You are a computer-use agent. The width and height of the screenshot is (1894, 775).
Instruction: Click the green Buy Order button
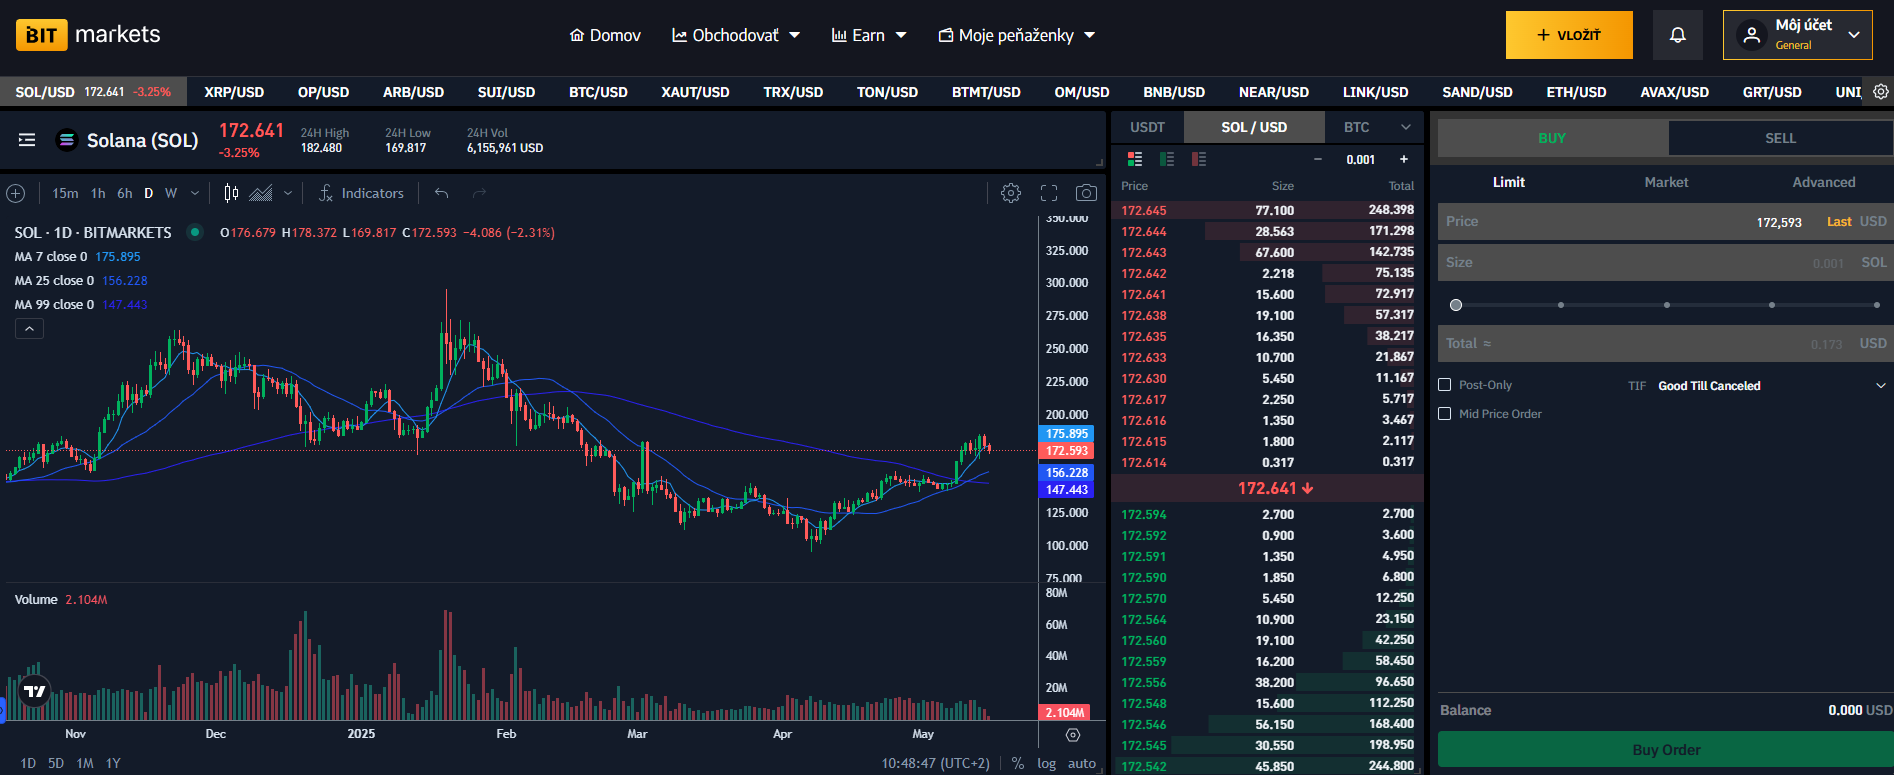tap(1665, 750)
